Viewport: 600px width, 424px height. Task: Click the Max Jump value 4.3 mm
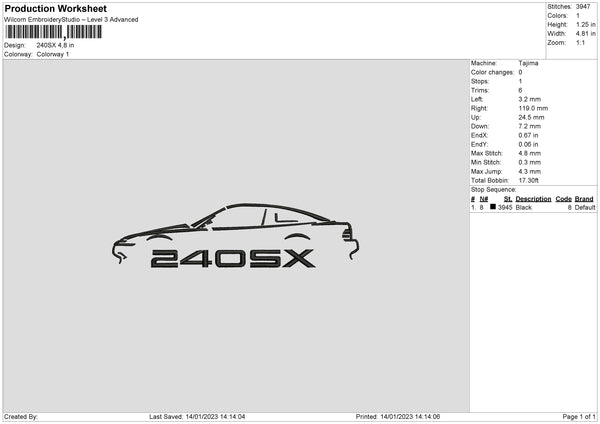pos(530,171)
